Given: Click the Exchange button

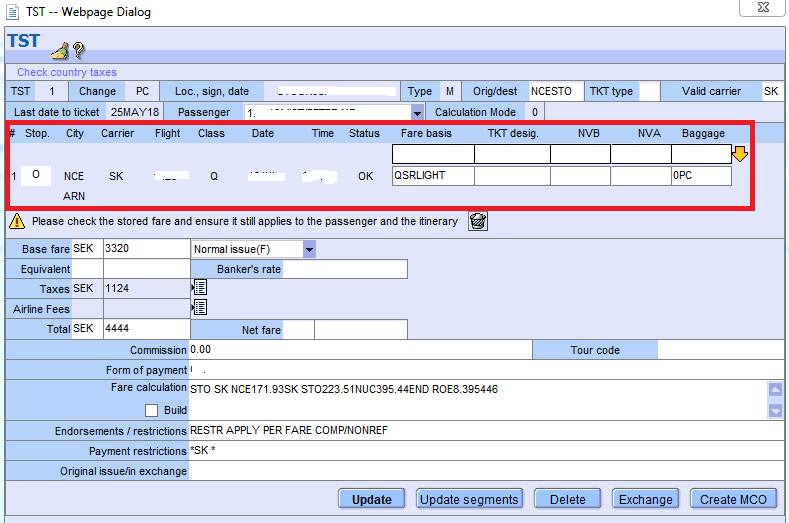Looking at the screenshot, I should pos(646,499).
